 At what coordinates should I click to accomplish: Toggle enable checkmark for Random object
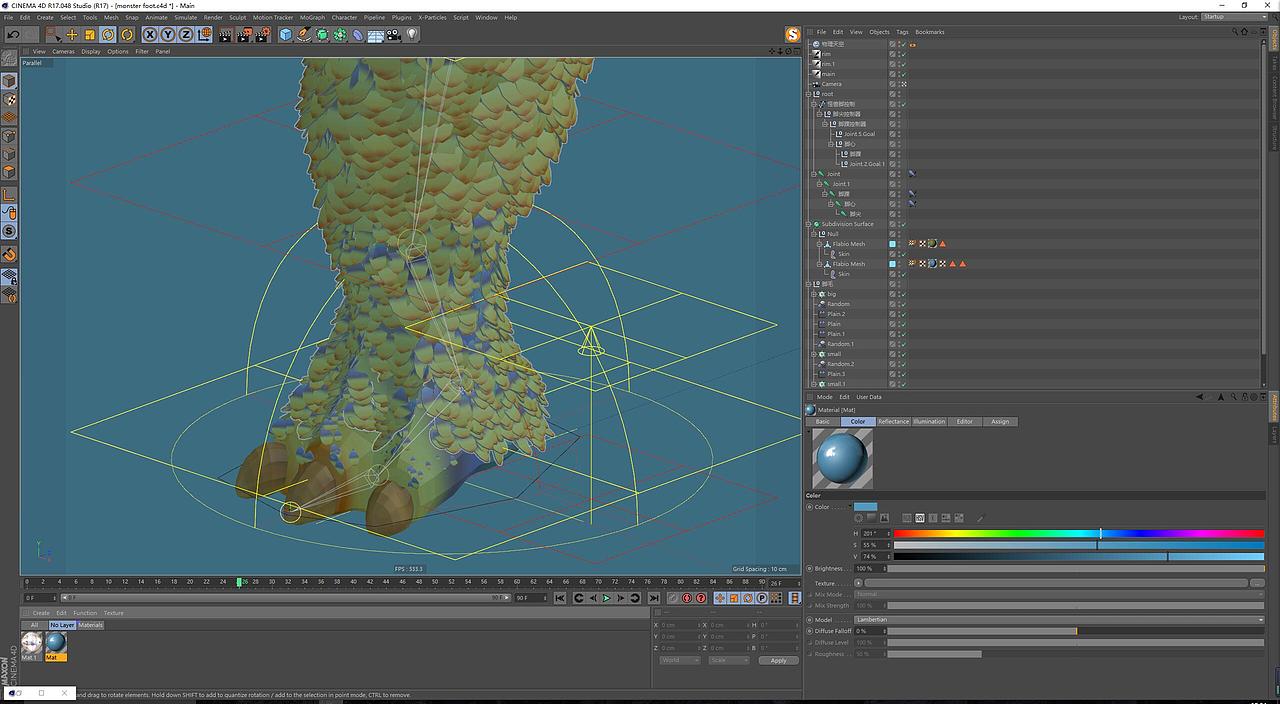(903, 304)
